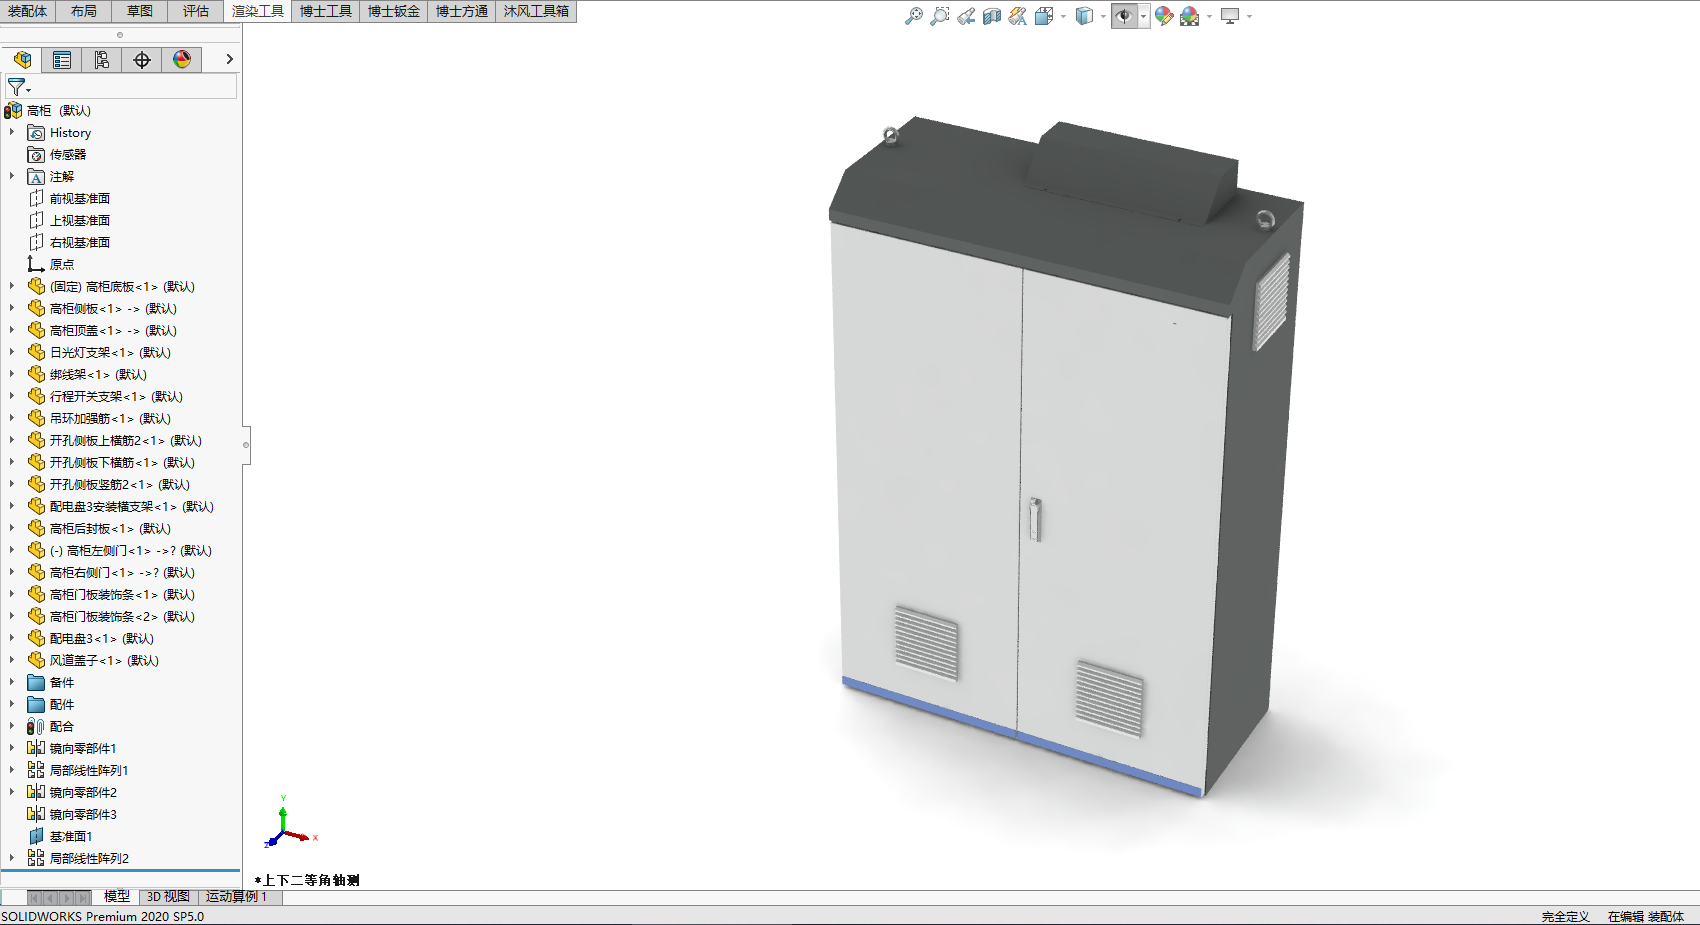Open the DisplayManager tab
Image resolution: width=1700 pixels, height=925 pixels.
click(182, 60)
